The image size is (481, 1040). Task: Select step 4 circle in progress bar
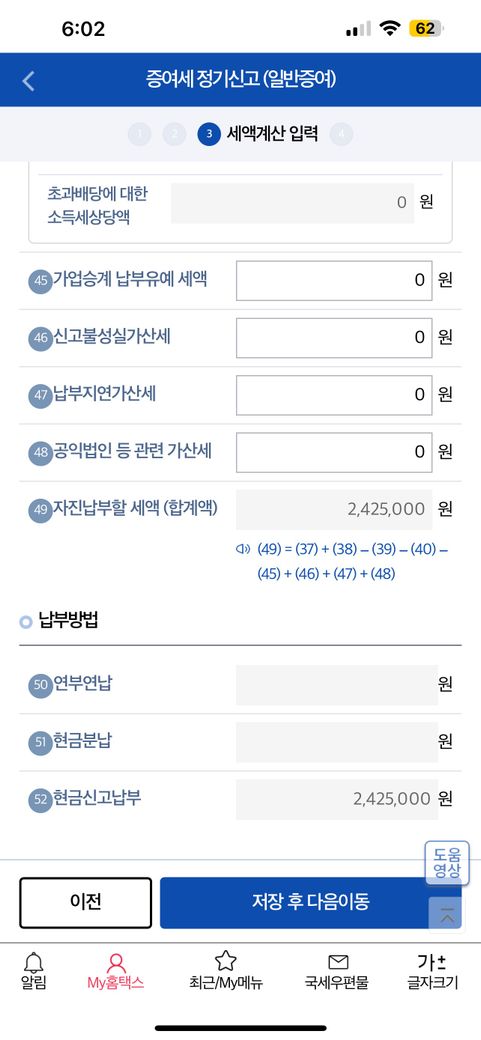(x=341, y=135)
